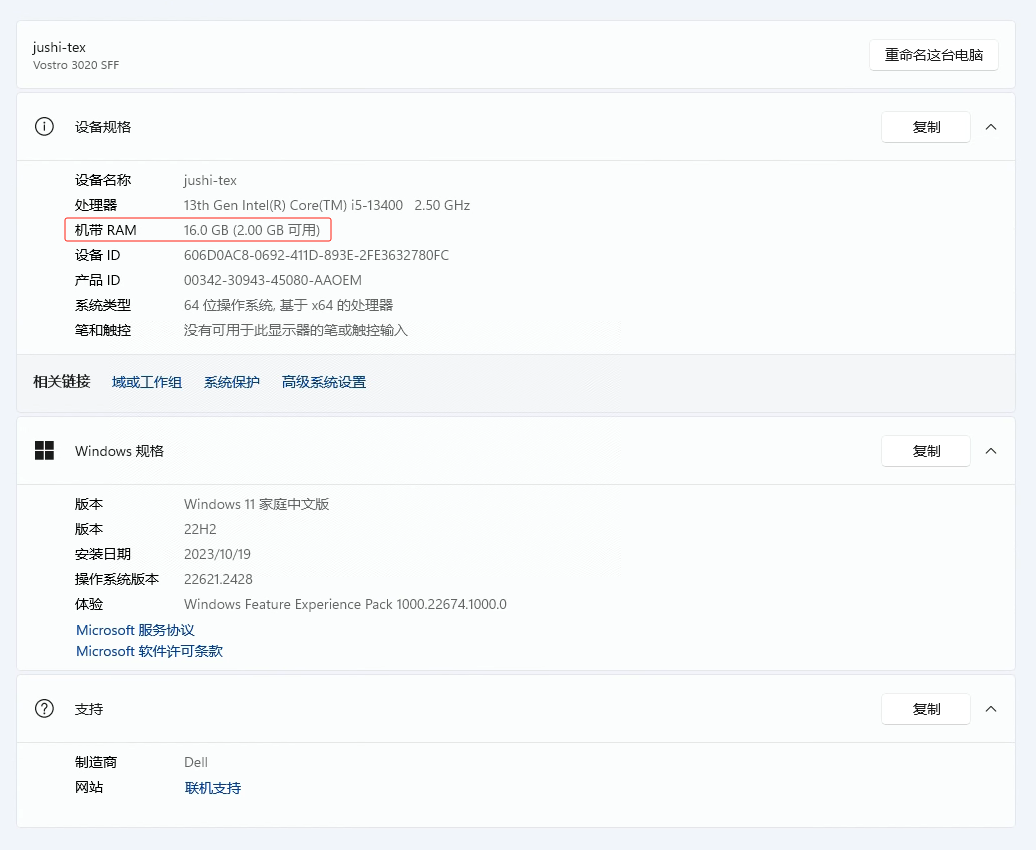Viewport: 1036px width, 850px height.
Task: Click the version value 22H2
Action: tap(200, 529)
